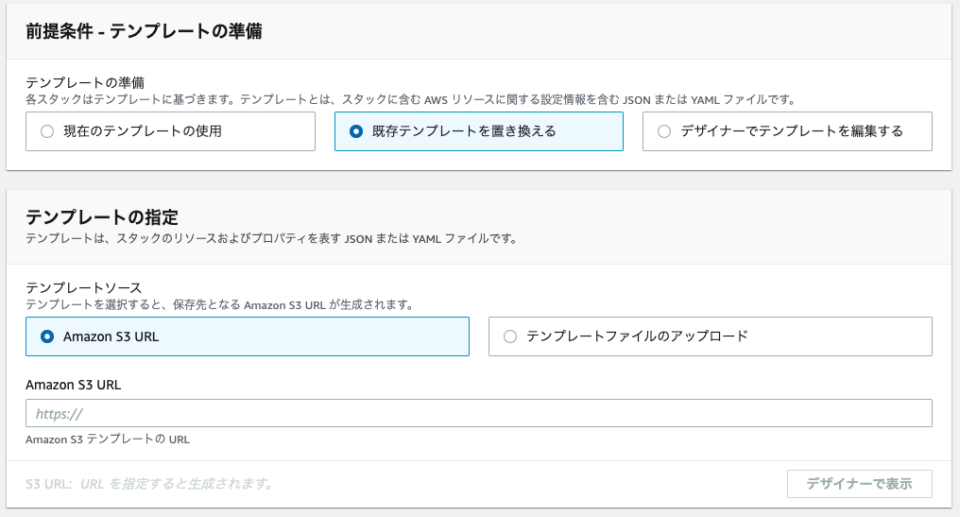Click the テンプレートの準備 description text

pyautogui.click(x=410, y=99)
